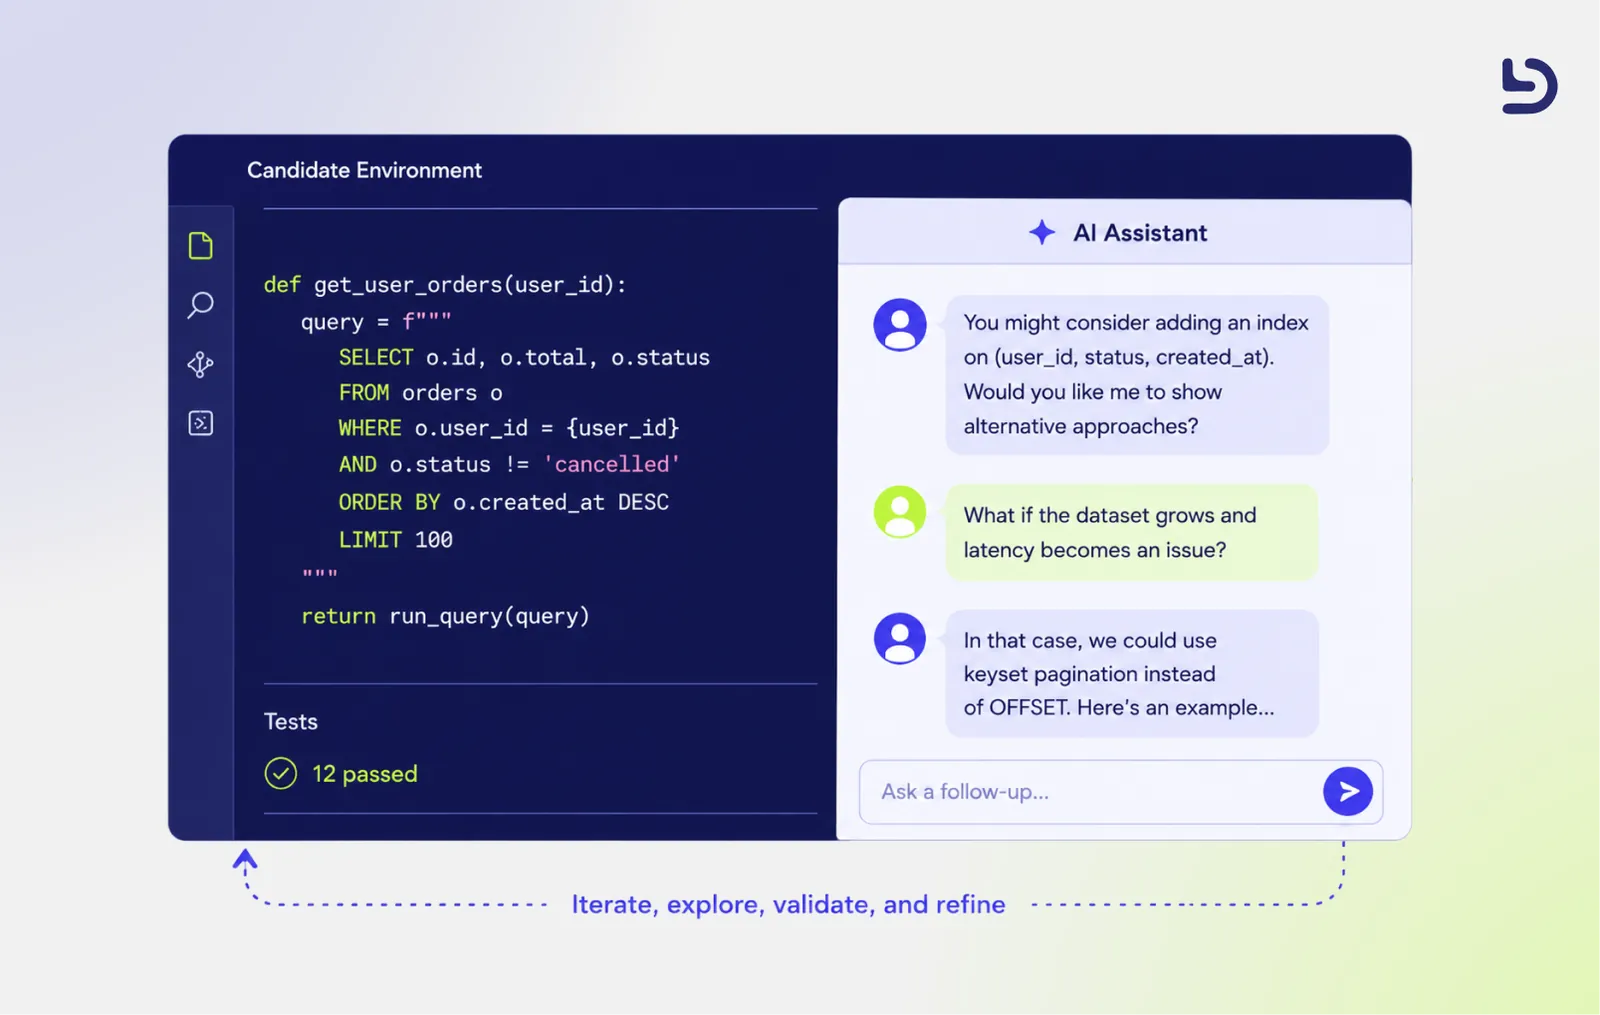Screen dimensions: 1600x1015
Task: Click the AI Assistant sparkle icon
Action: pos(1042,232)
